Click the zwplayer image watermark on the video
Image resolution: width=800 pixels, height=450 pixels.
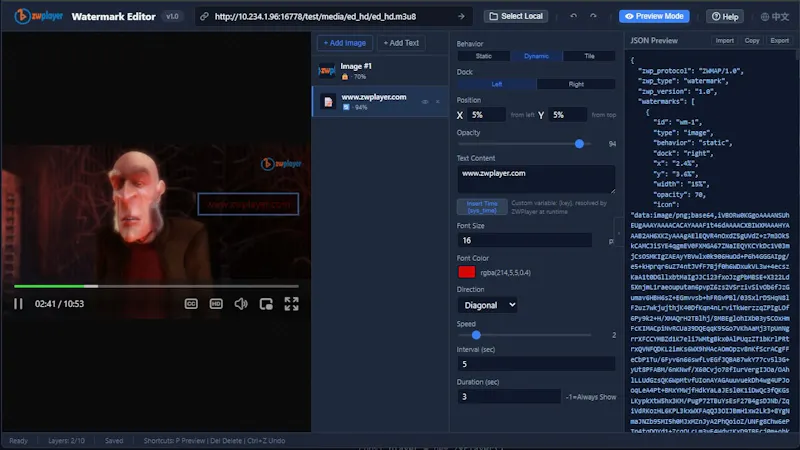click(281, 163)
